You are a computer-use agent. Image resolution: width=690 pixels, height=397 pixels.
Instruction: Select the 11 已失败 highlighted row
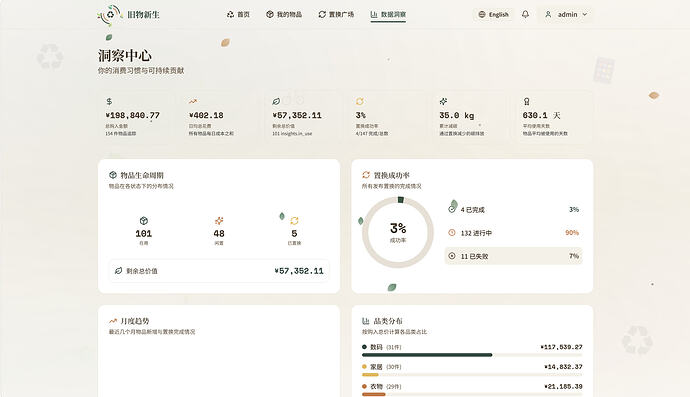click(x=514, y=256)
